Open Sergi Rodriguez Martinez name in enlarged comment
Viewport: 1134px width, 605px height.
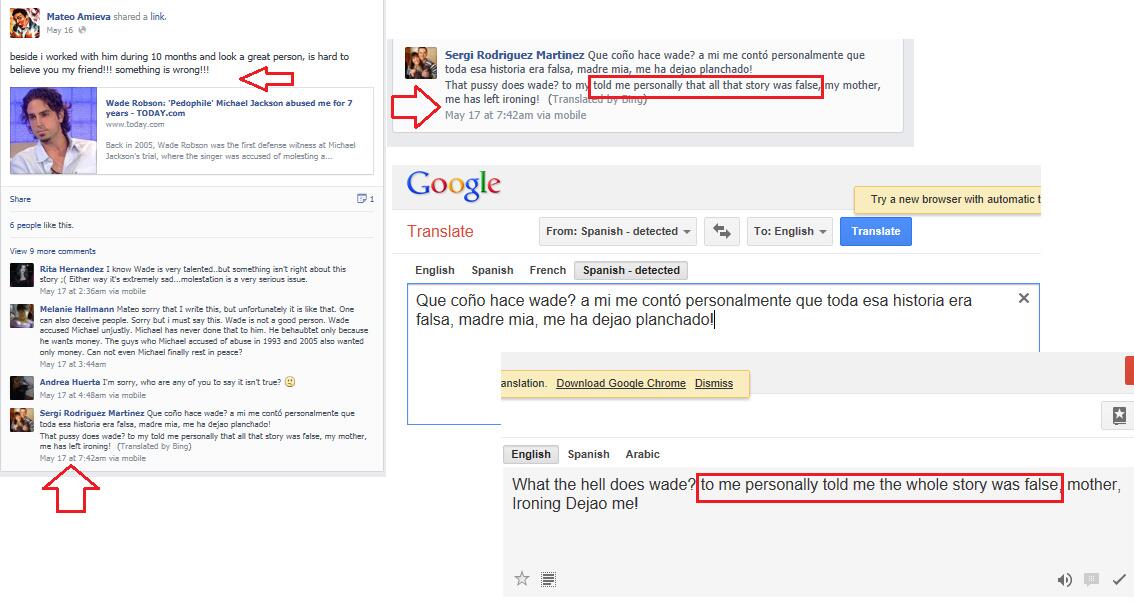[514, 55]
